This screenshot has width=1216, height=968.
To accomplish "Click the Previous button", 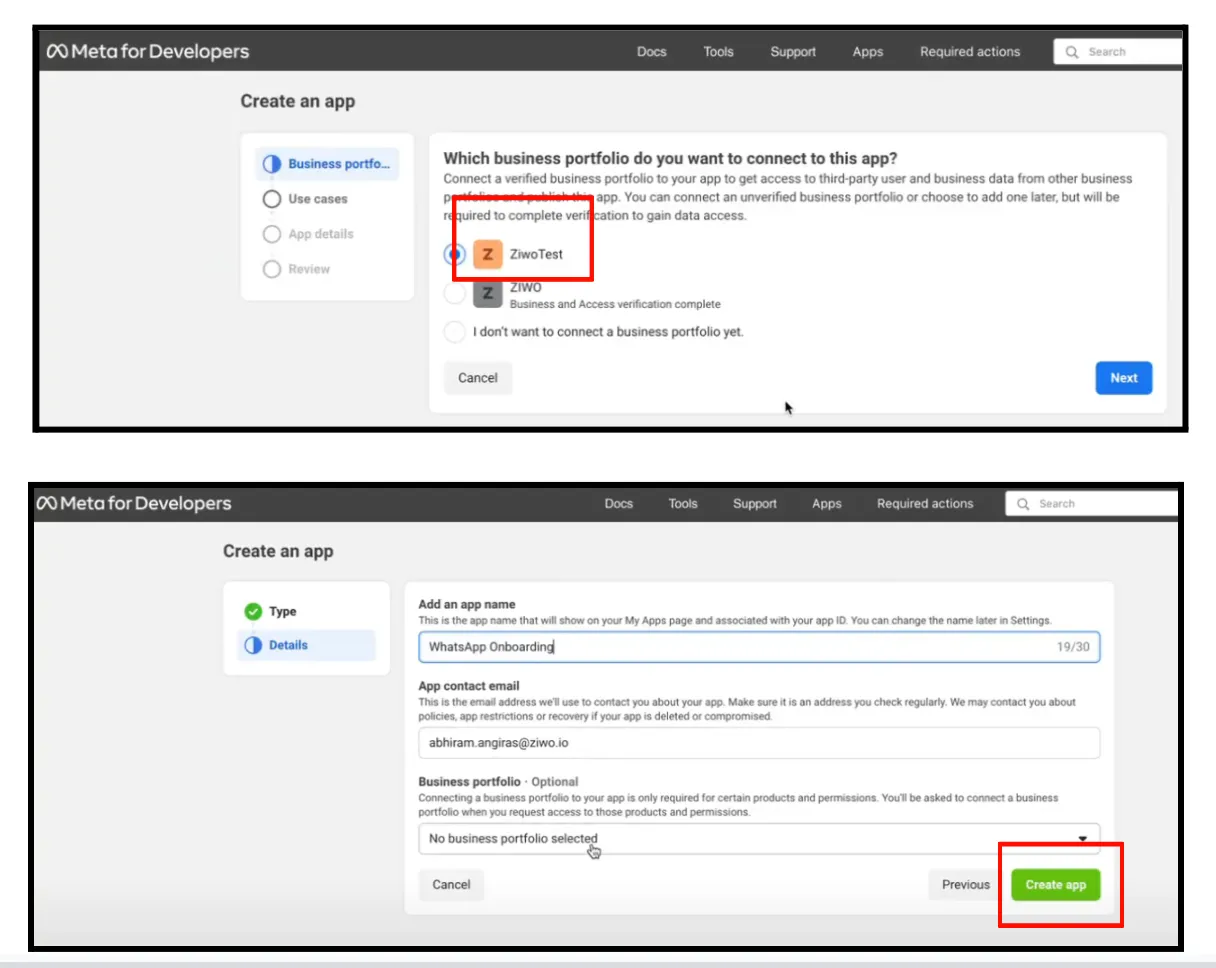I will click(966, 885).
